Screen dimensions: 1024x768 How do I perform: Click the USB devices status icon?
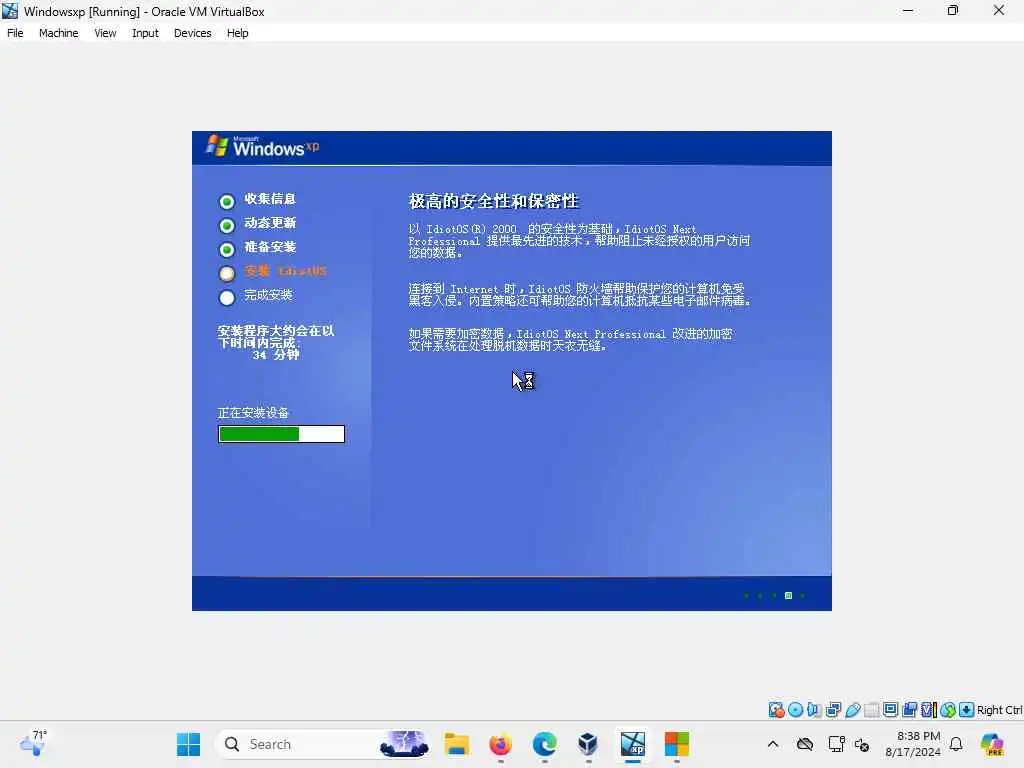point(853,710)
